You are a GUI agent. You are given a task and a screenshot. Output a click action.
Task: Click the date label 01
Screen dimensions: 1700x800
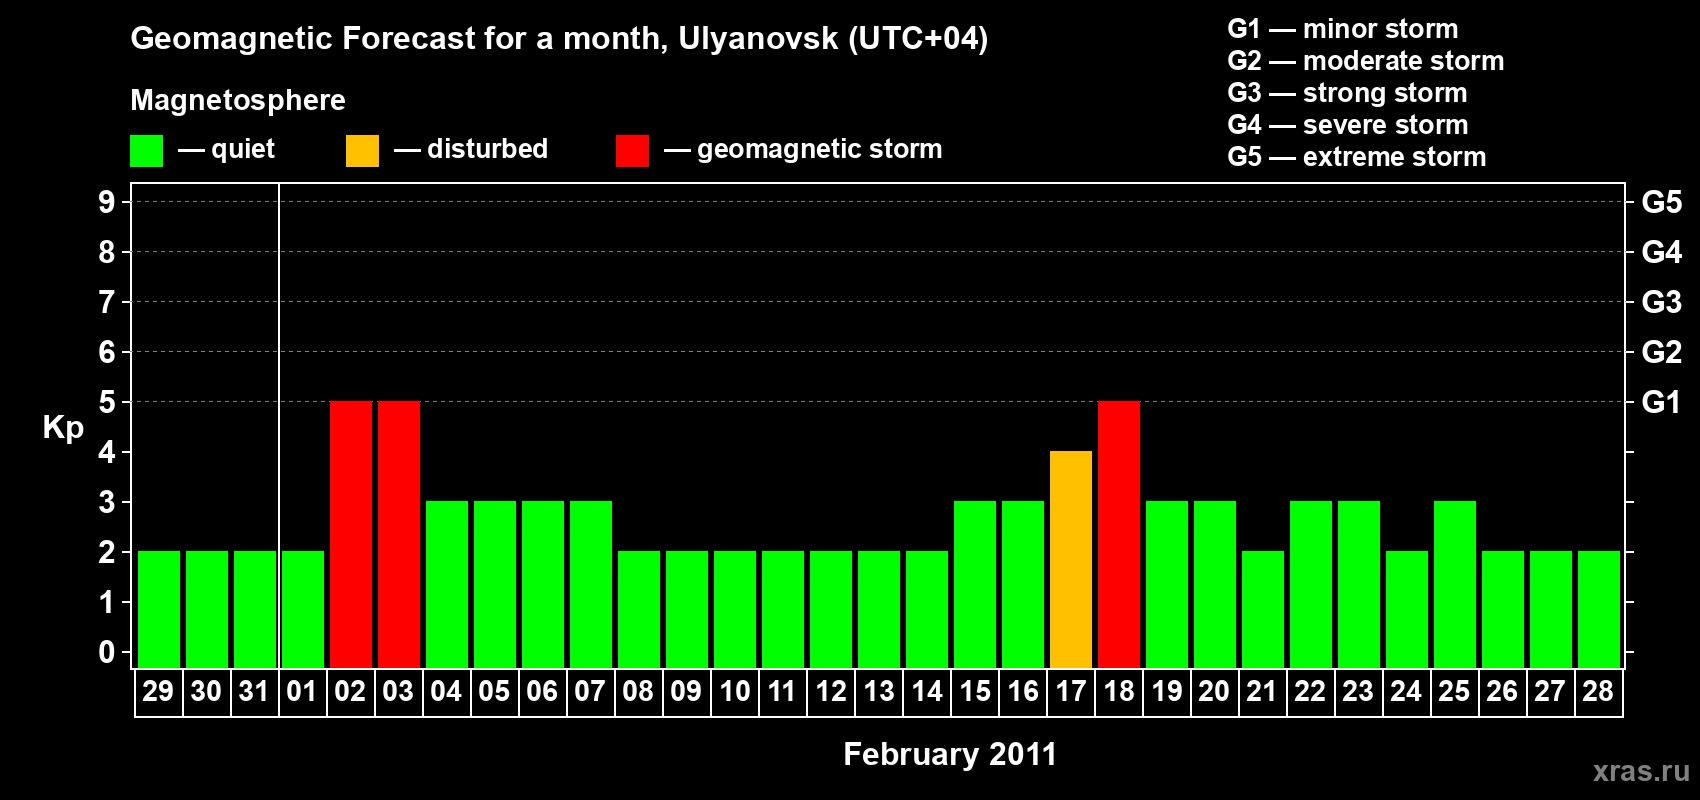coord(302,691)
